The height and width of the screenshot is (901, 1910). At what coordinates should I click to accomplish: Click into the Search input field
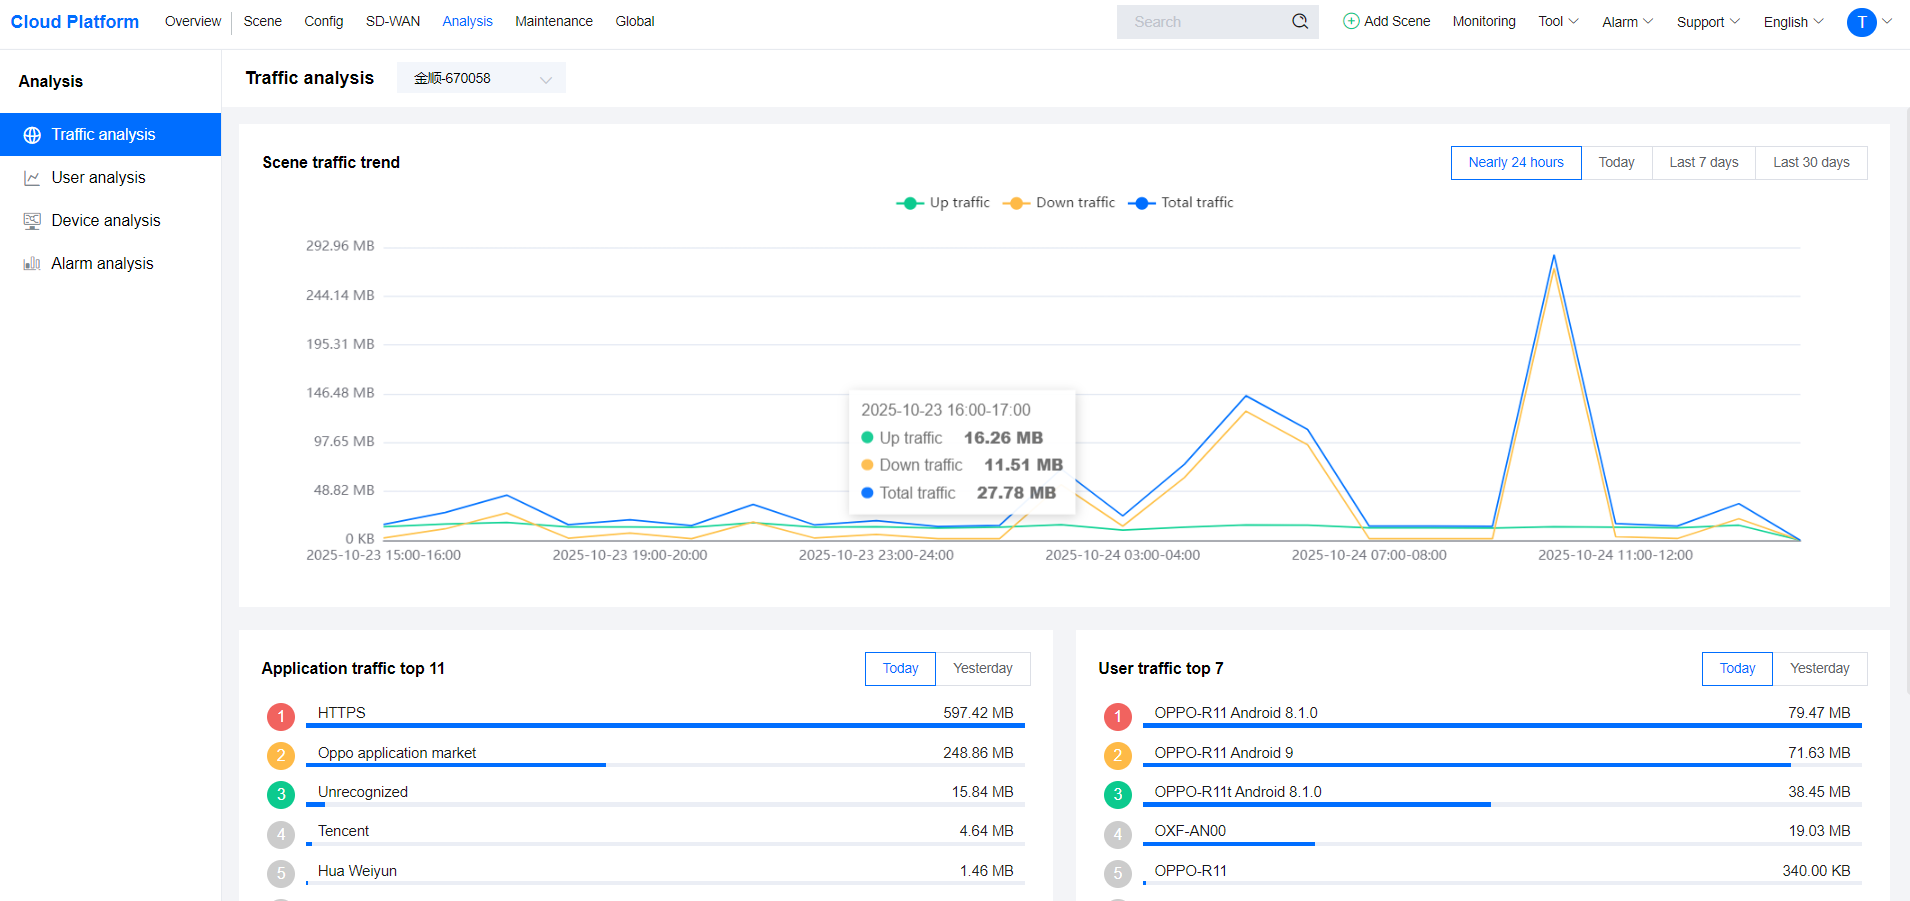(x=1205, y=22)
